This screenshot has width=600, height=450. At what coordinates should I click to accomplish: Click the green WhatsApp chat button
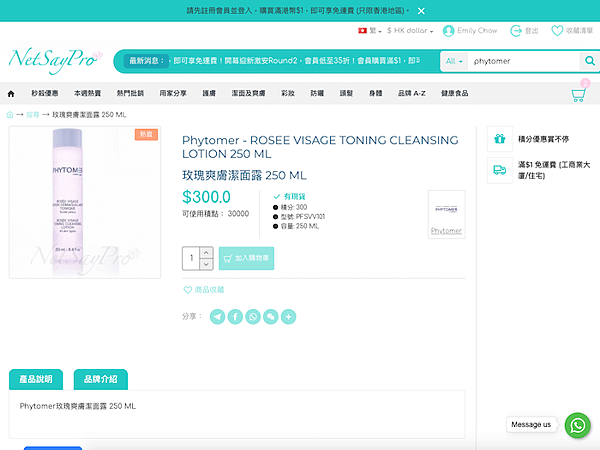click(x=578, y=425)
